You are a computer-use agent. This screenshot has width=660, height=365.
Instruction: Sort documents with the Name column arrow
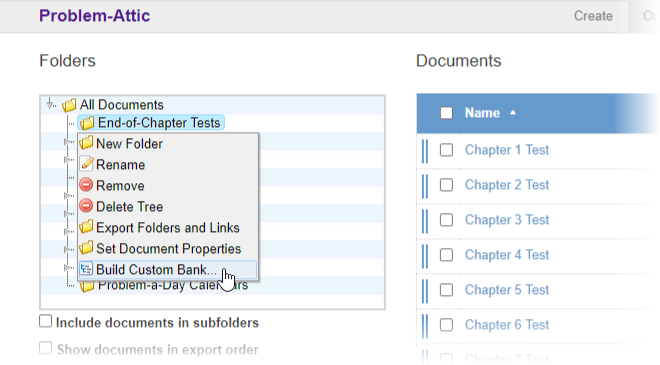[513, 113]
